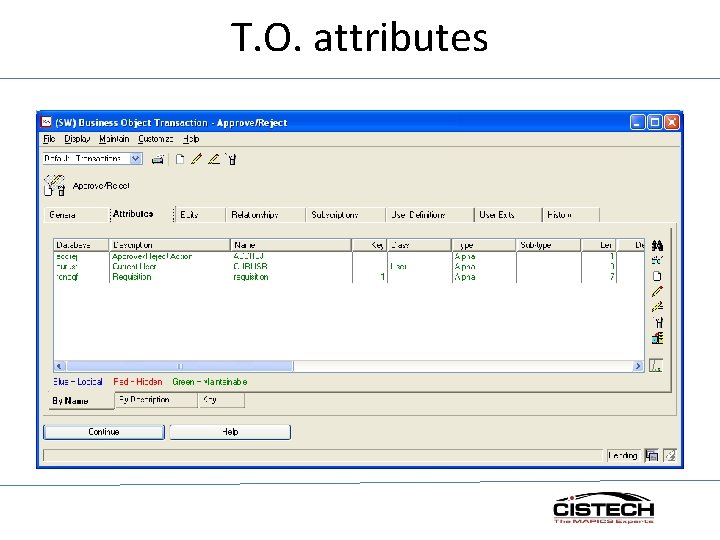This screenshot has height=540, width=720.
Task: Open the Maintain menu
Action: coord(114,139)
